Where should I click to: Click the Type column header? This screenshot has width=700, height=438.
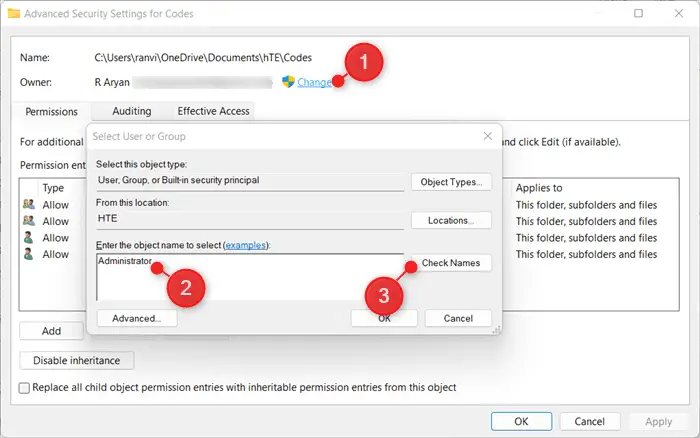[53, 188]
